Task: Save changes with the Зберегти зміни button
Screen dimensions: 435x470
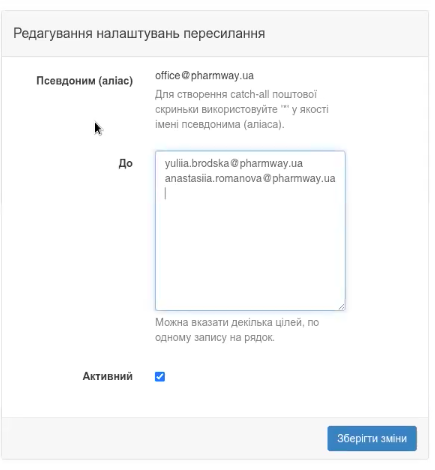Action: pos(372,438)
